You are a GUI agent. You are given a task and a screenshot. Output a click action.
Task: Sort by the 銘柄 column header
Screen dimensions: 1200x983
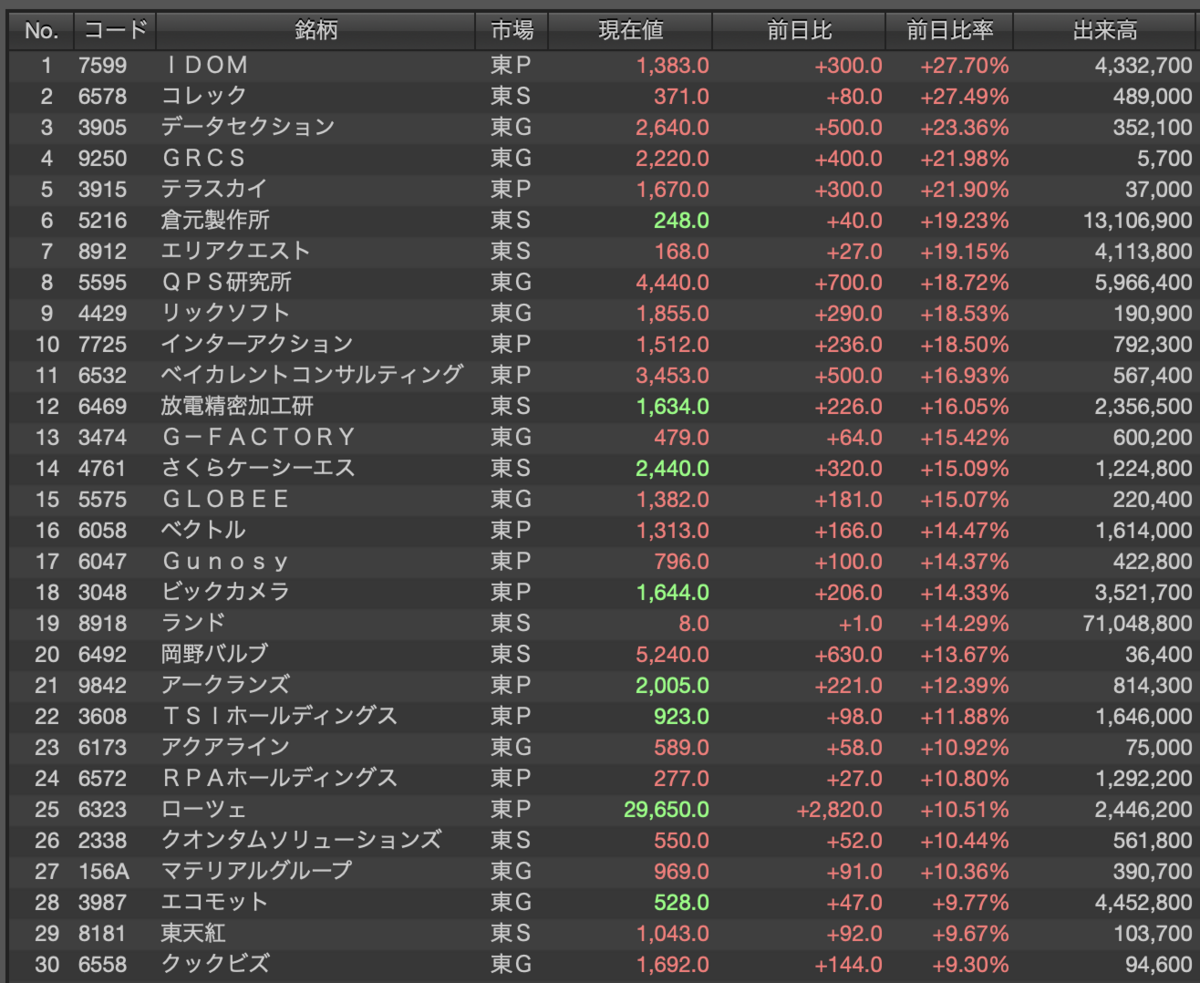(316, 31)
